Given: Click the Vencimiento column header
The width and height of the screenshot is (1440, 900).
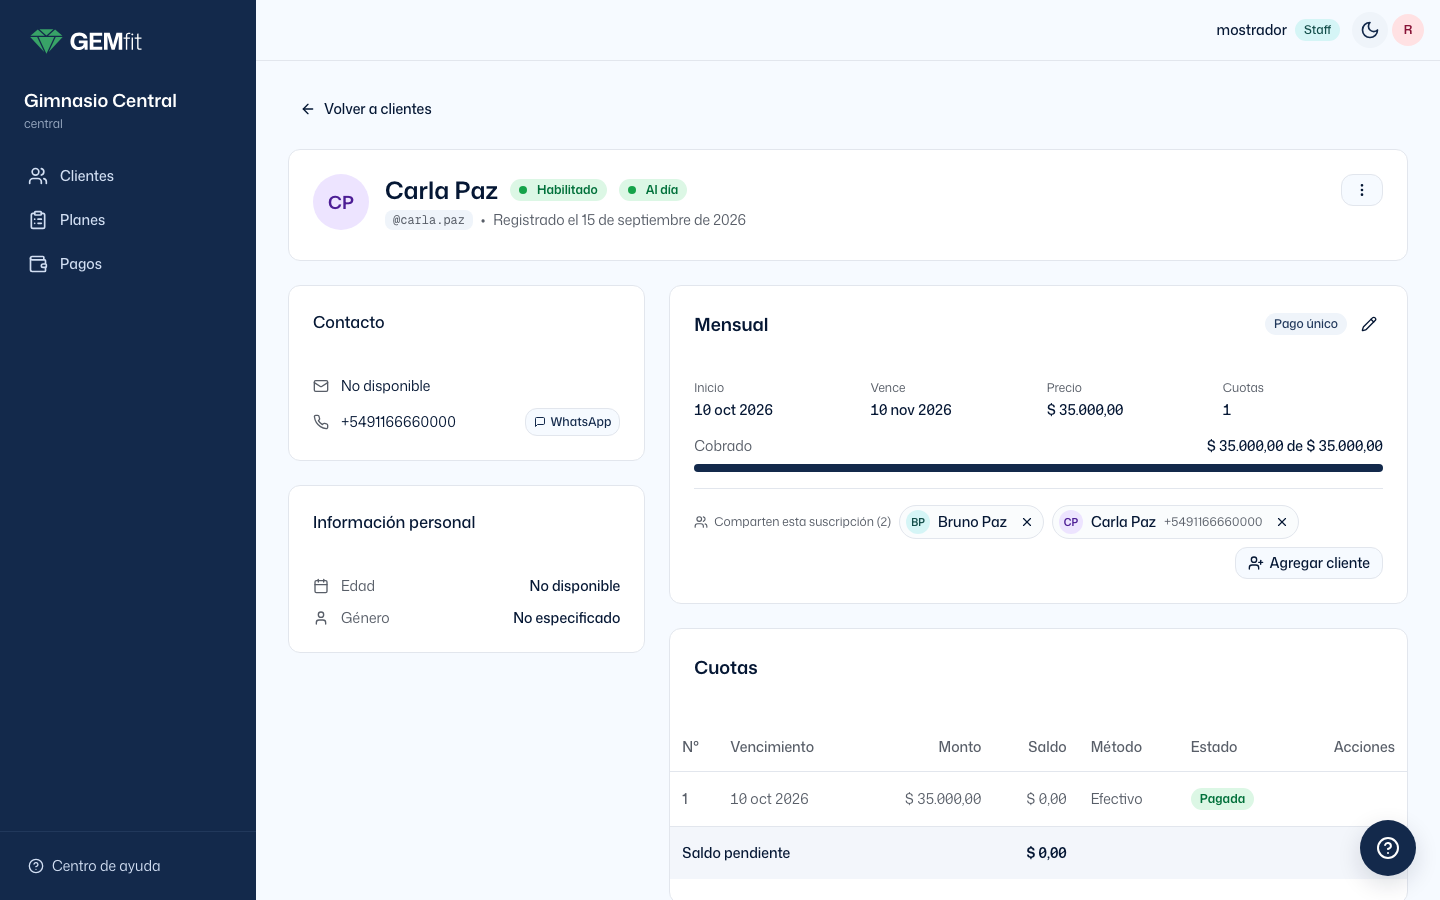Looking at the screenshot, I should point(772,747).
